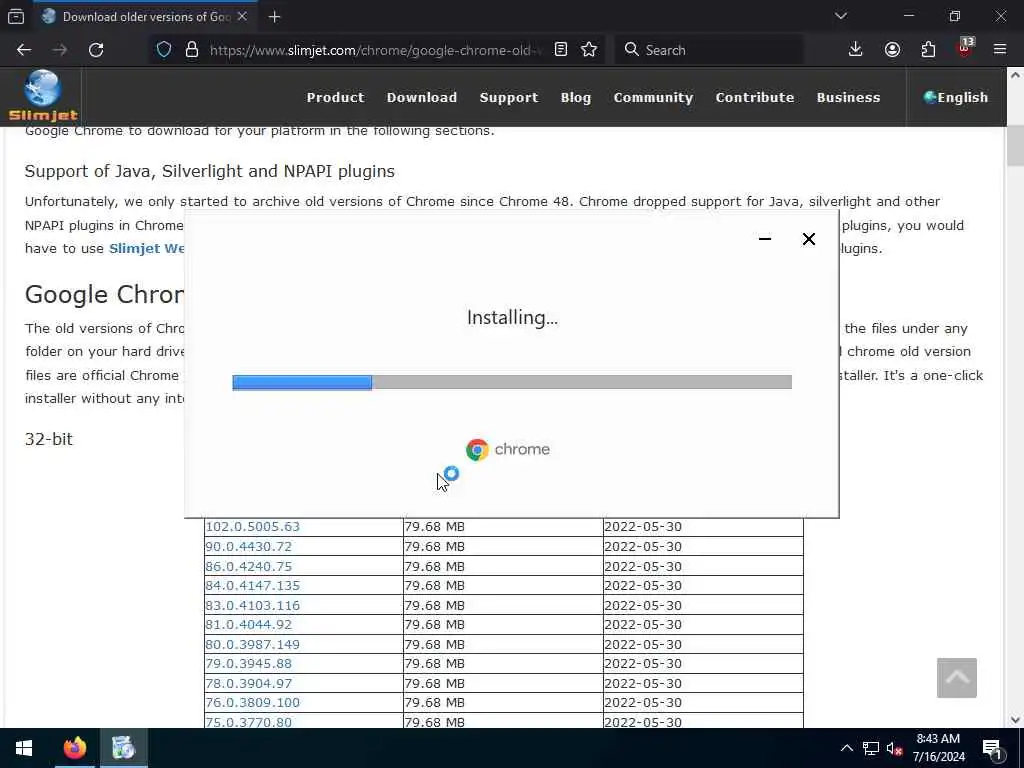Open the Contribute menu
Image resolution: width=1024 pixels, height=768 pixels.
(755, 97)
